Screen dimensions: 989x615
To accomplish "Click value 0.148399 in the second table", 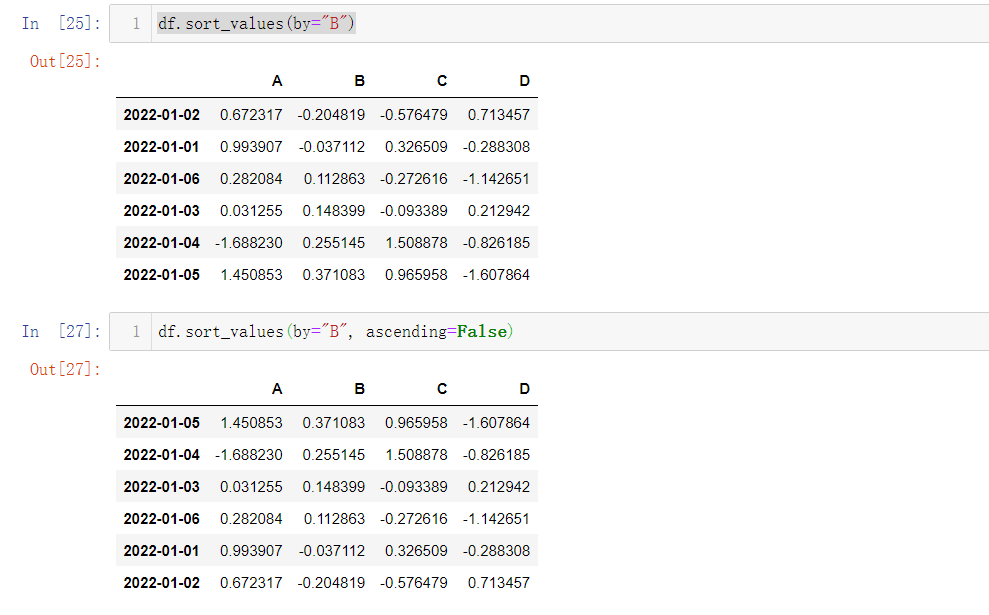I will click(334, 487).
